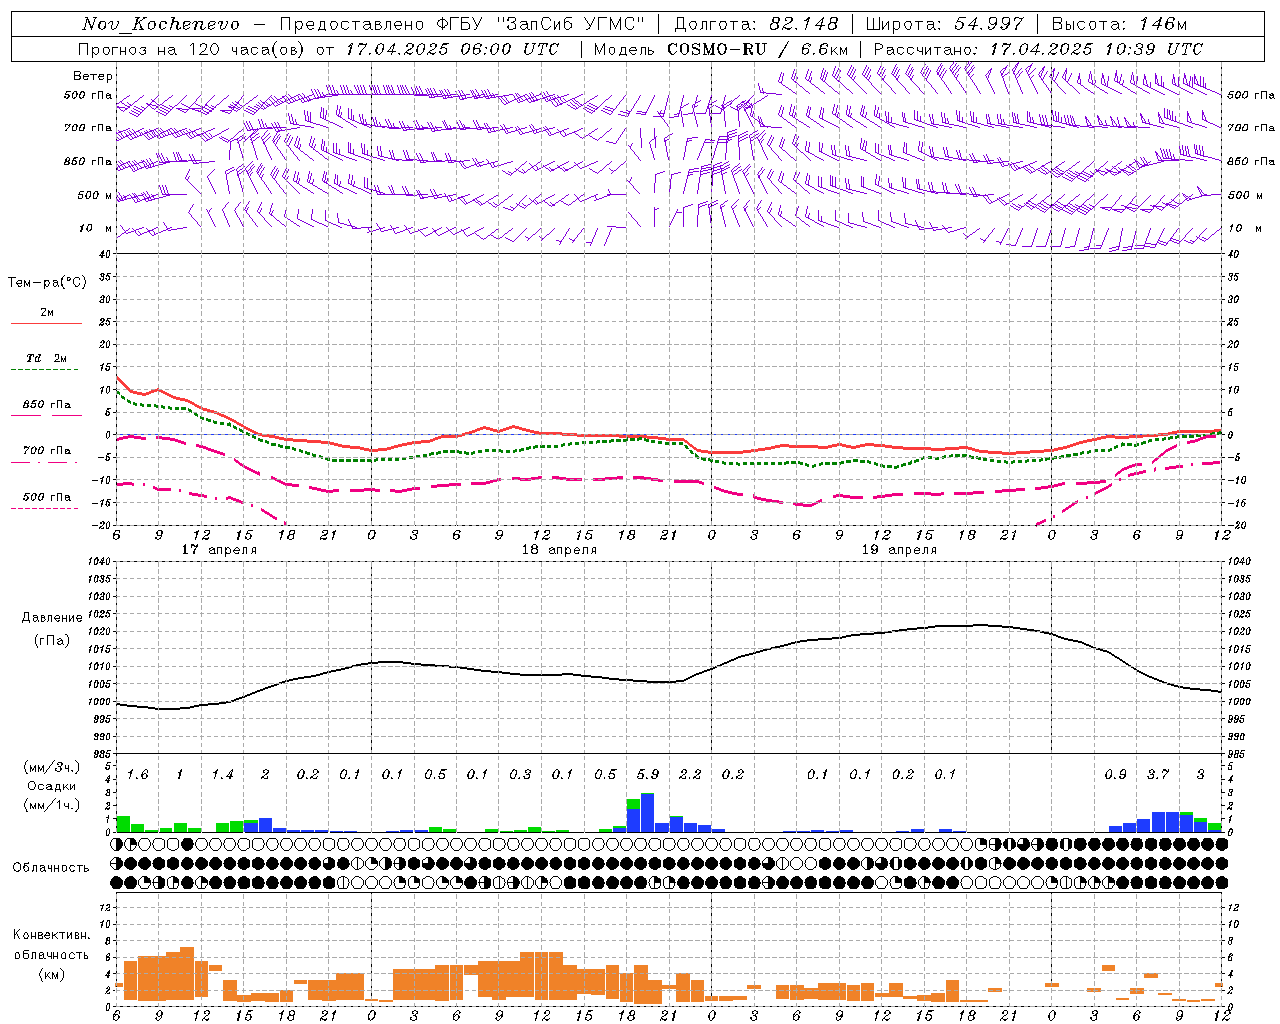Screen dimensions: 1280x1024
Task: Click the 'Ветер' wind panel label
Action: pyautogui.click(x=93, y=76)
